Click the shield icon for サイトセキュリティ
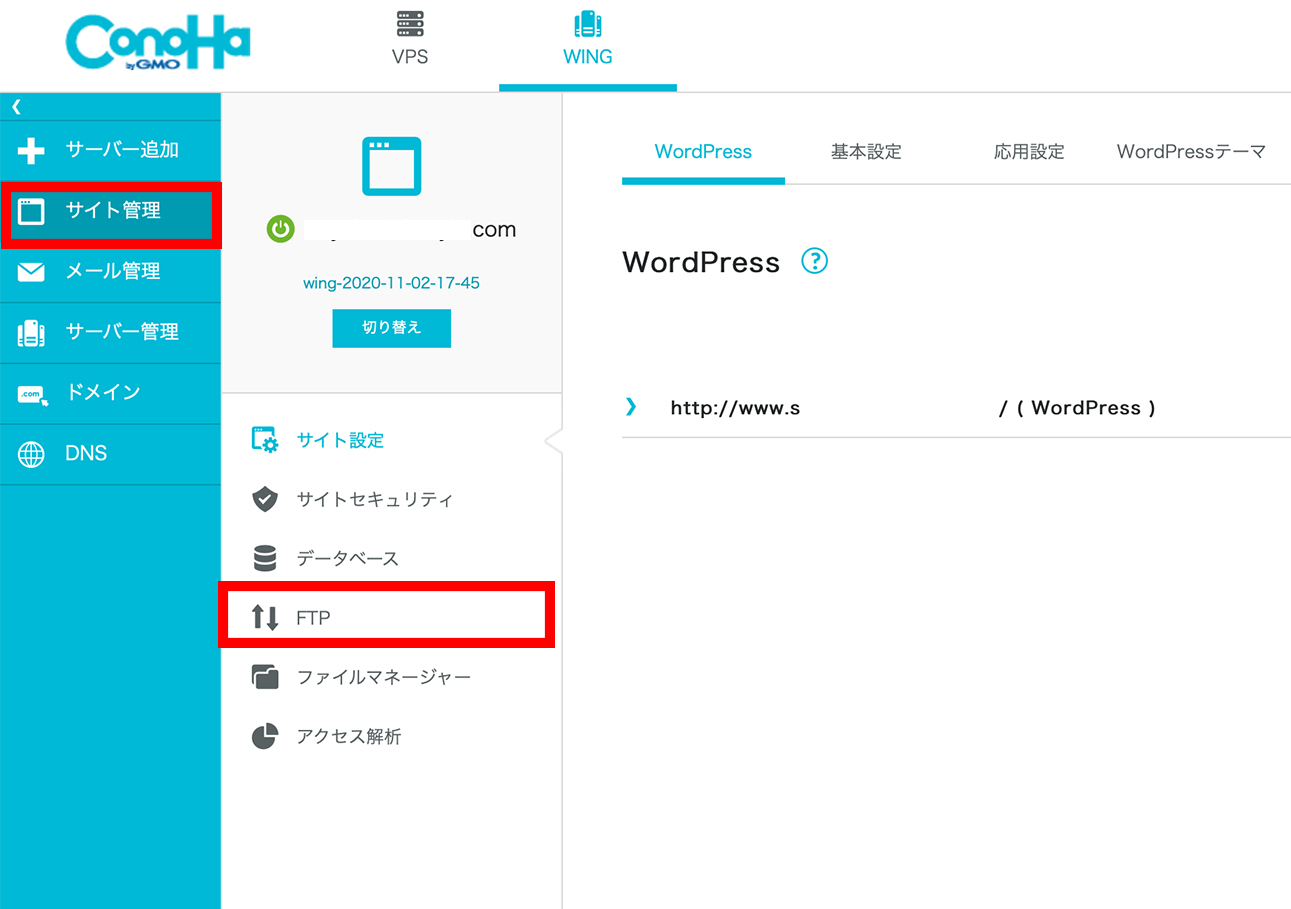 pos(265,499)
